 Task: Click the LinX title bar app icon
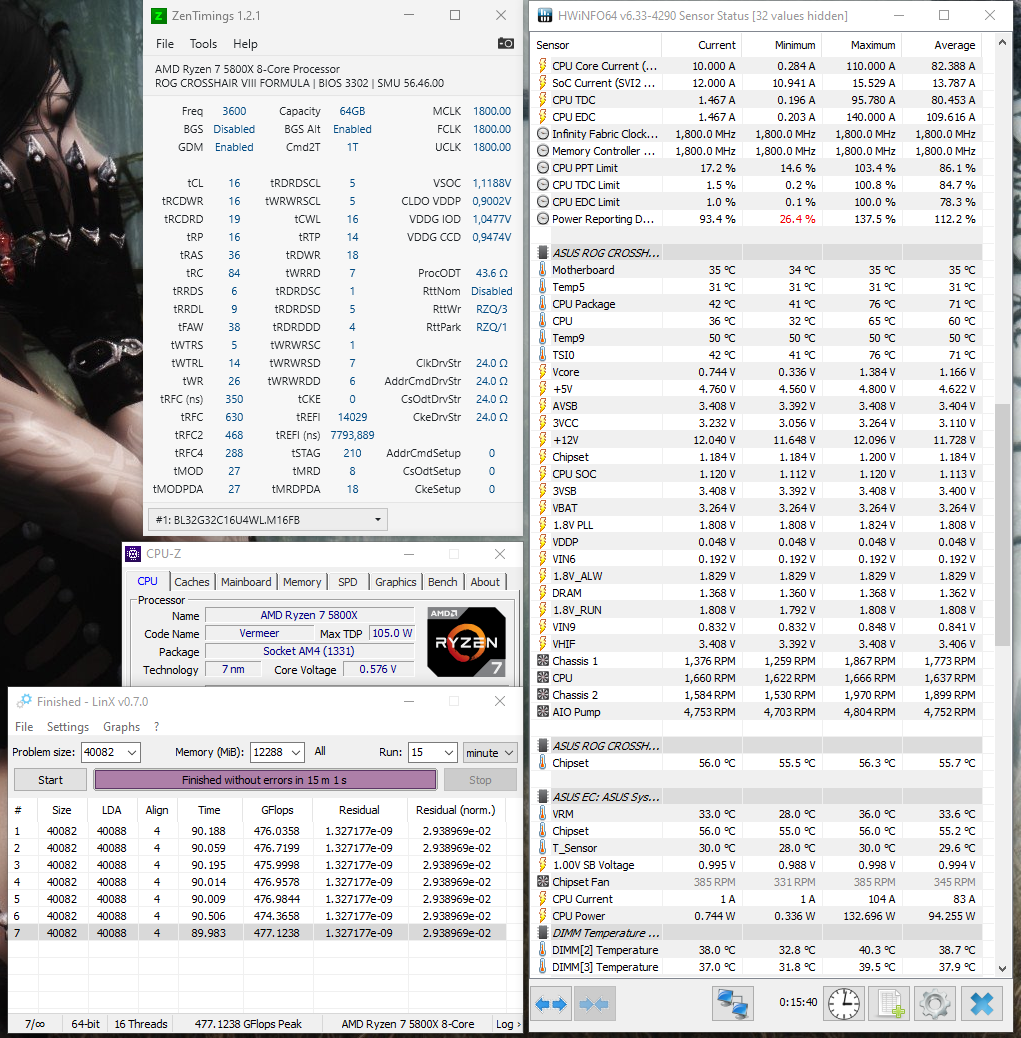[24, 701]
